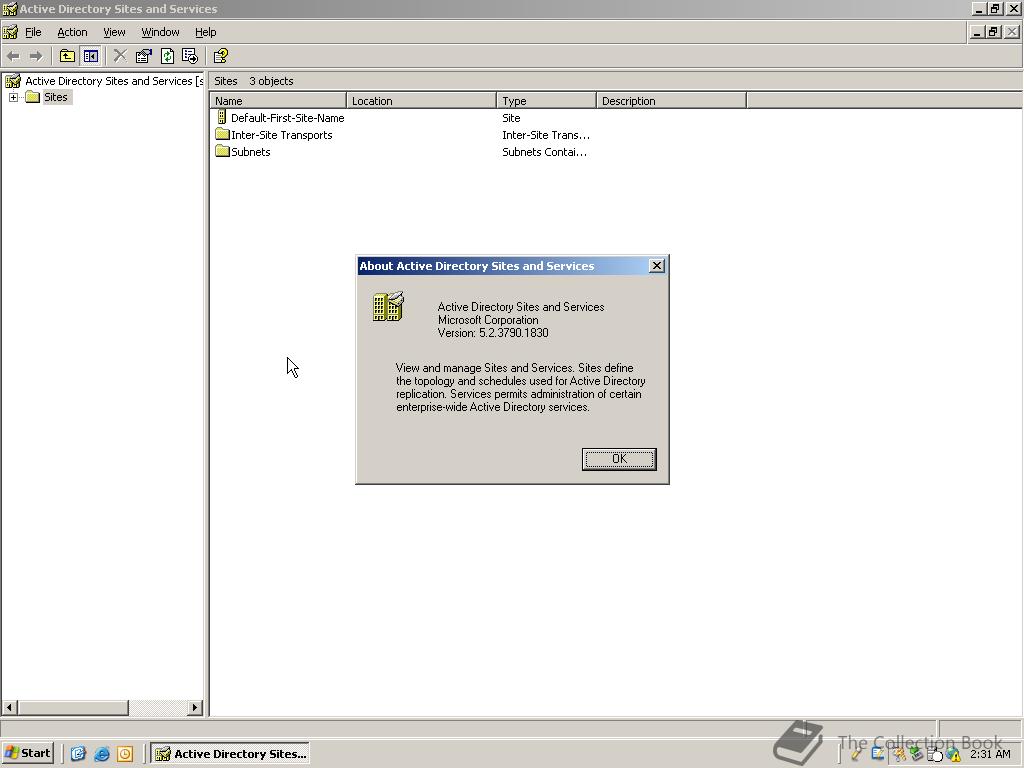Expand the Sites tree node

tap(13, 97)
